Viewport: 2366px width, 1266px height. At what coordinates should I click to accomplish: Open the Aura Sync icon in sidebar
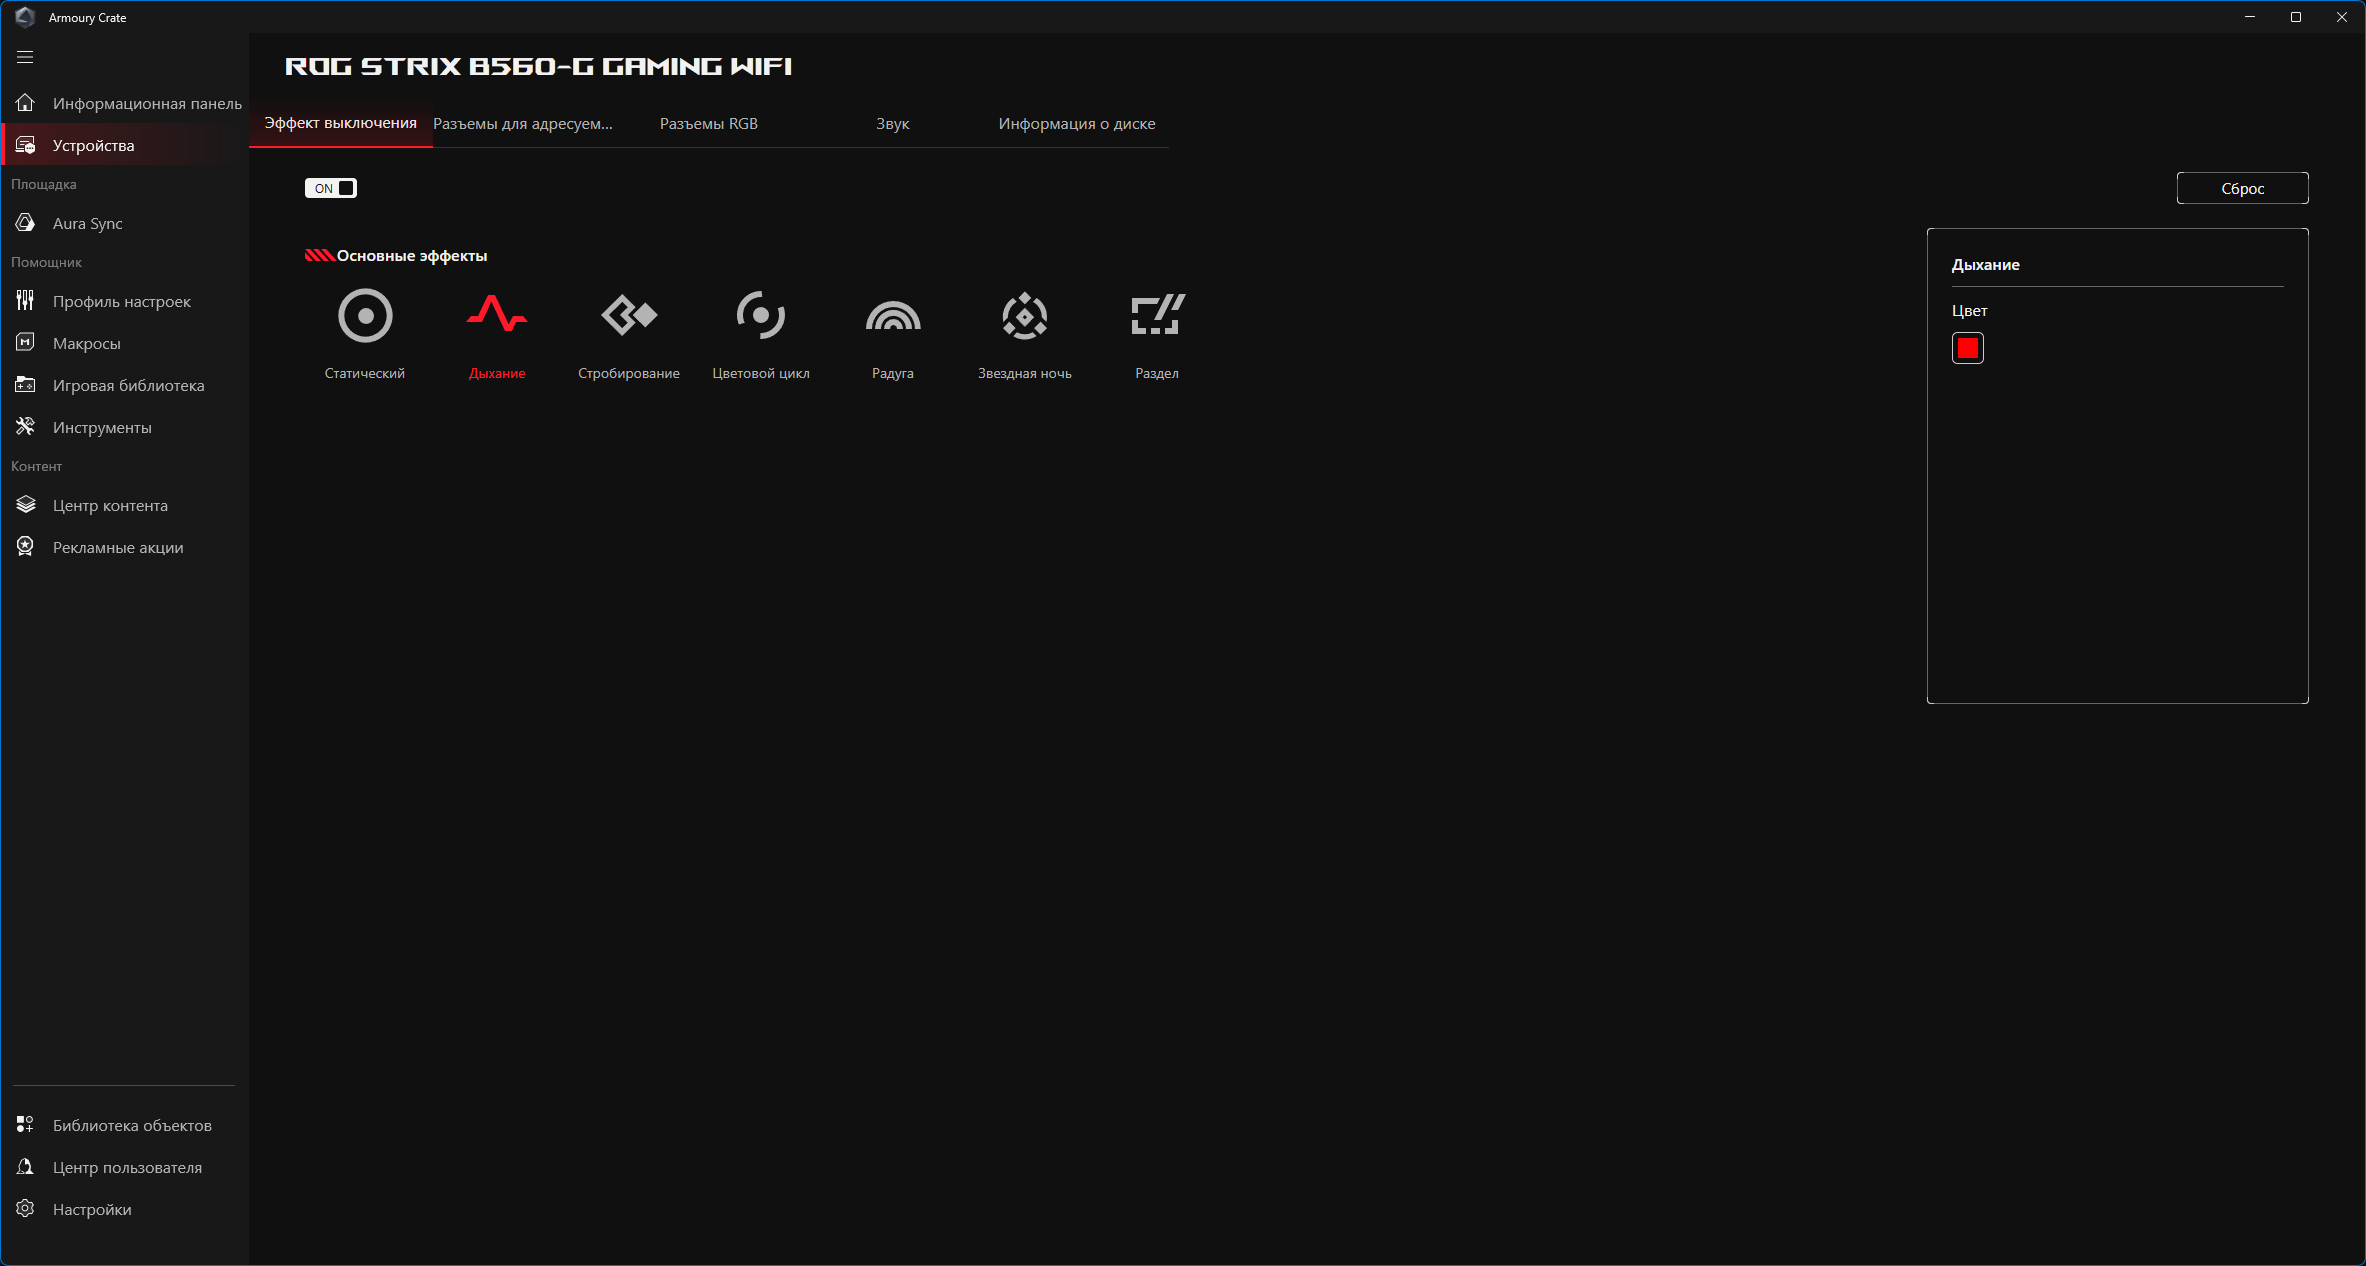pos(25,223)
